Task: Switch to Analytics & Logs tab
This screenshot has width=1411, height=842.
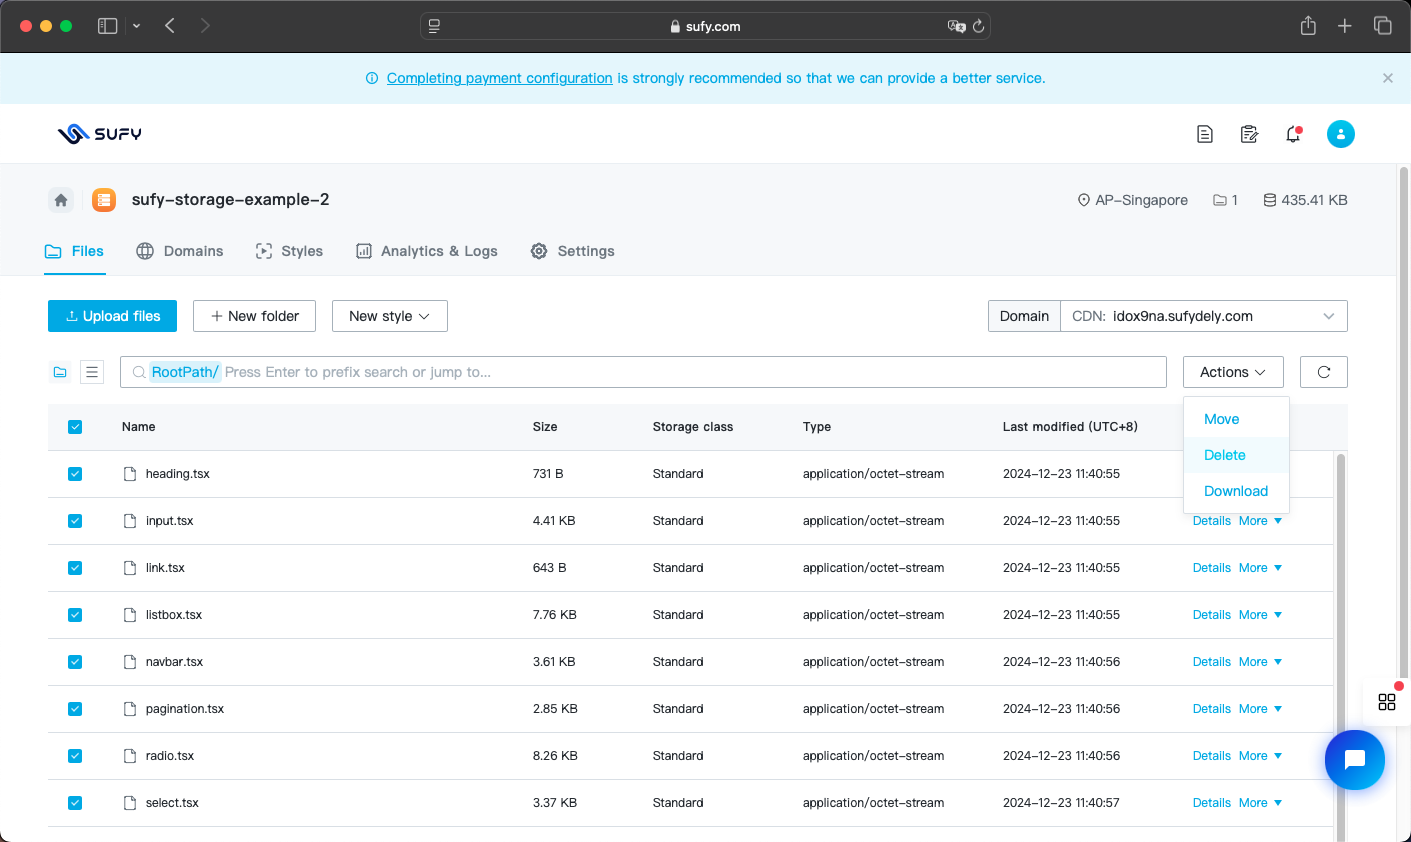Action: (427, 251)
